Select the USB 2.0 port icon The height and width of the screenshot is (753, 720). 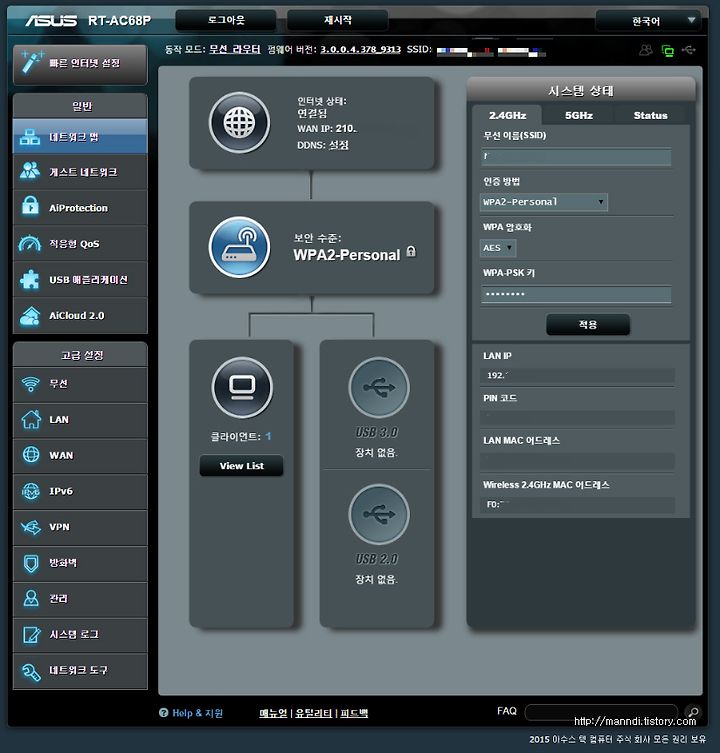(x=379, y=514)
